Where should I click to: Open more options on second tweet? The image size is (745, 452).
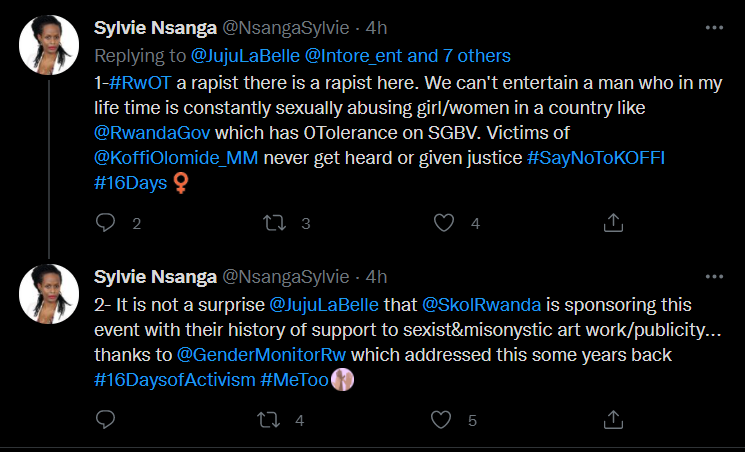tap(712, 277)
